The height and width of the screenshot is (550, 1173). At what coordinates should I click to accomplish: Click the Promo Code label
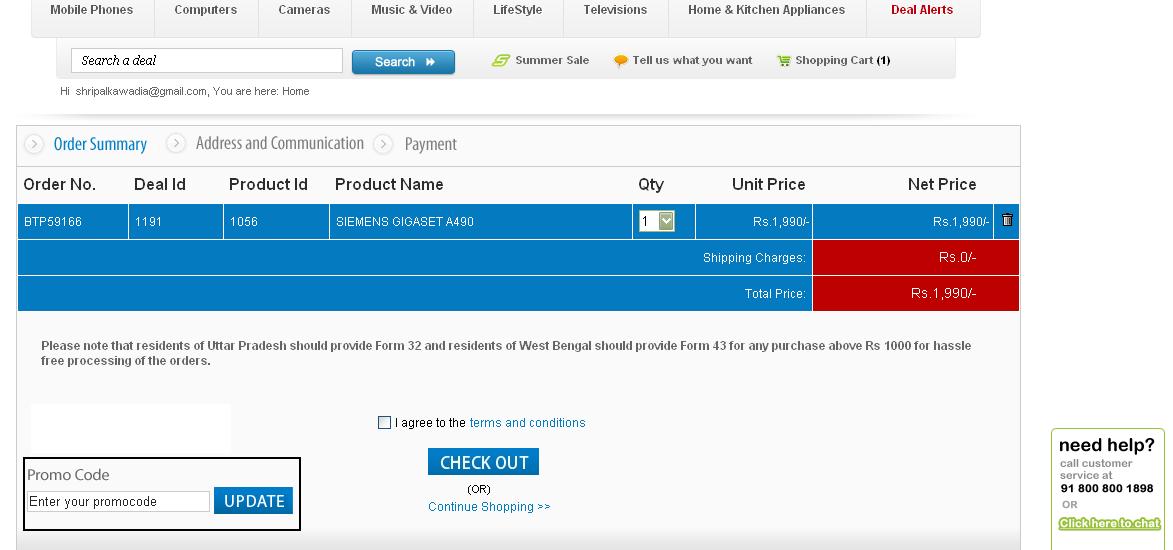pos(68,474)
